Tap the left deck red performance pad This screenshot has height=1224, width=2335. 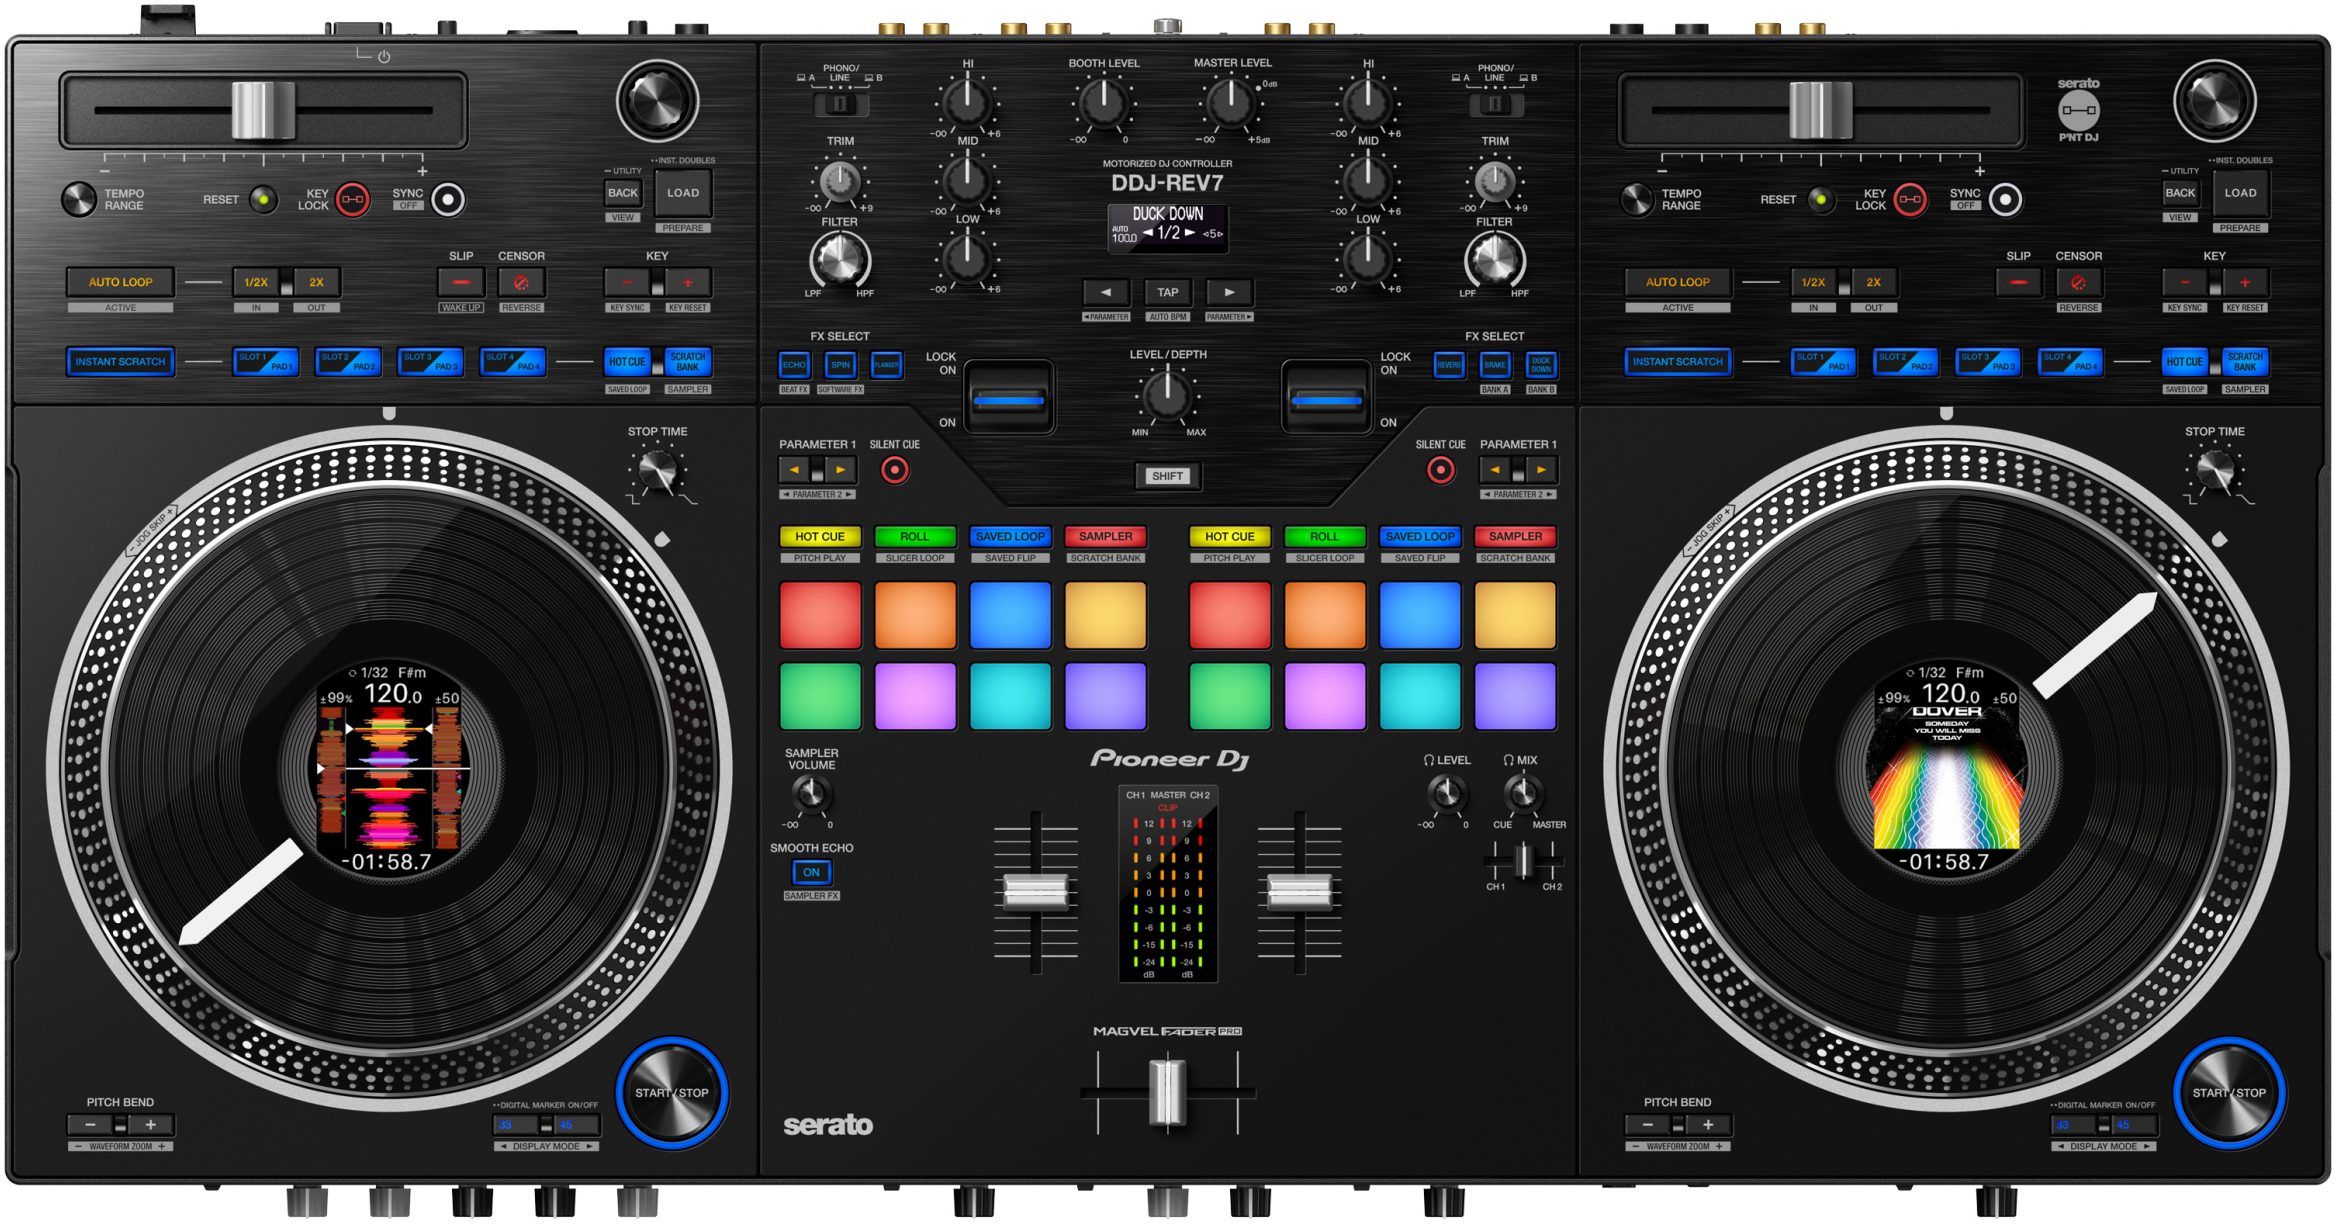click(820, 615)
